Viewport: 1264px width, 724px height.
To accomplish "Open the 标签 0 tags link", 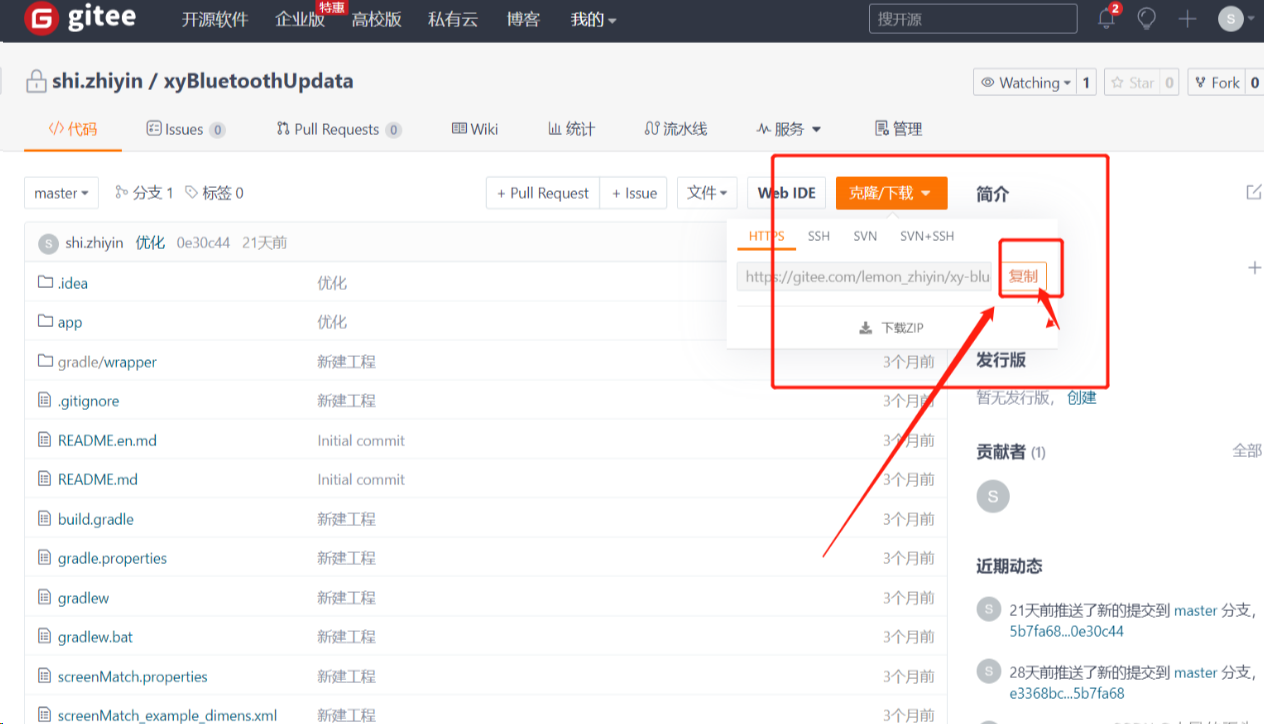I will click(214, 193).
